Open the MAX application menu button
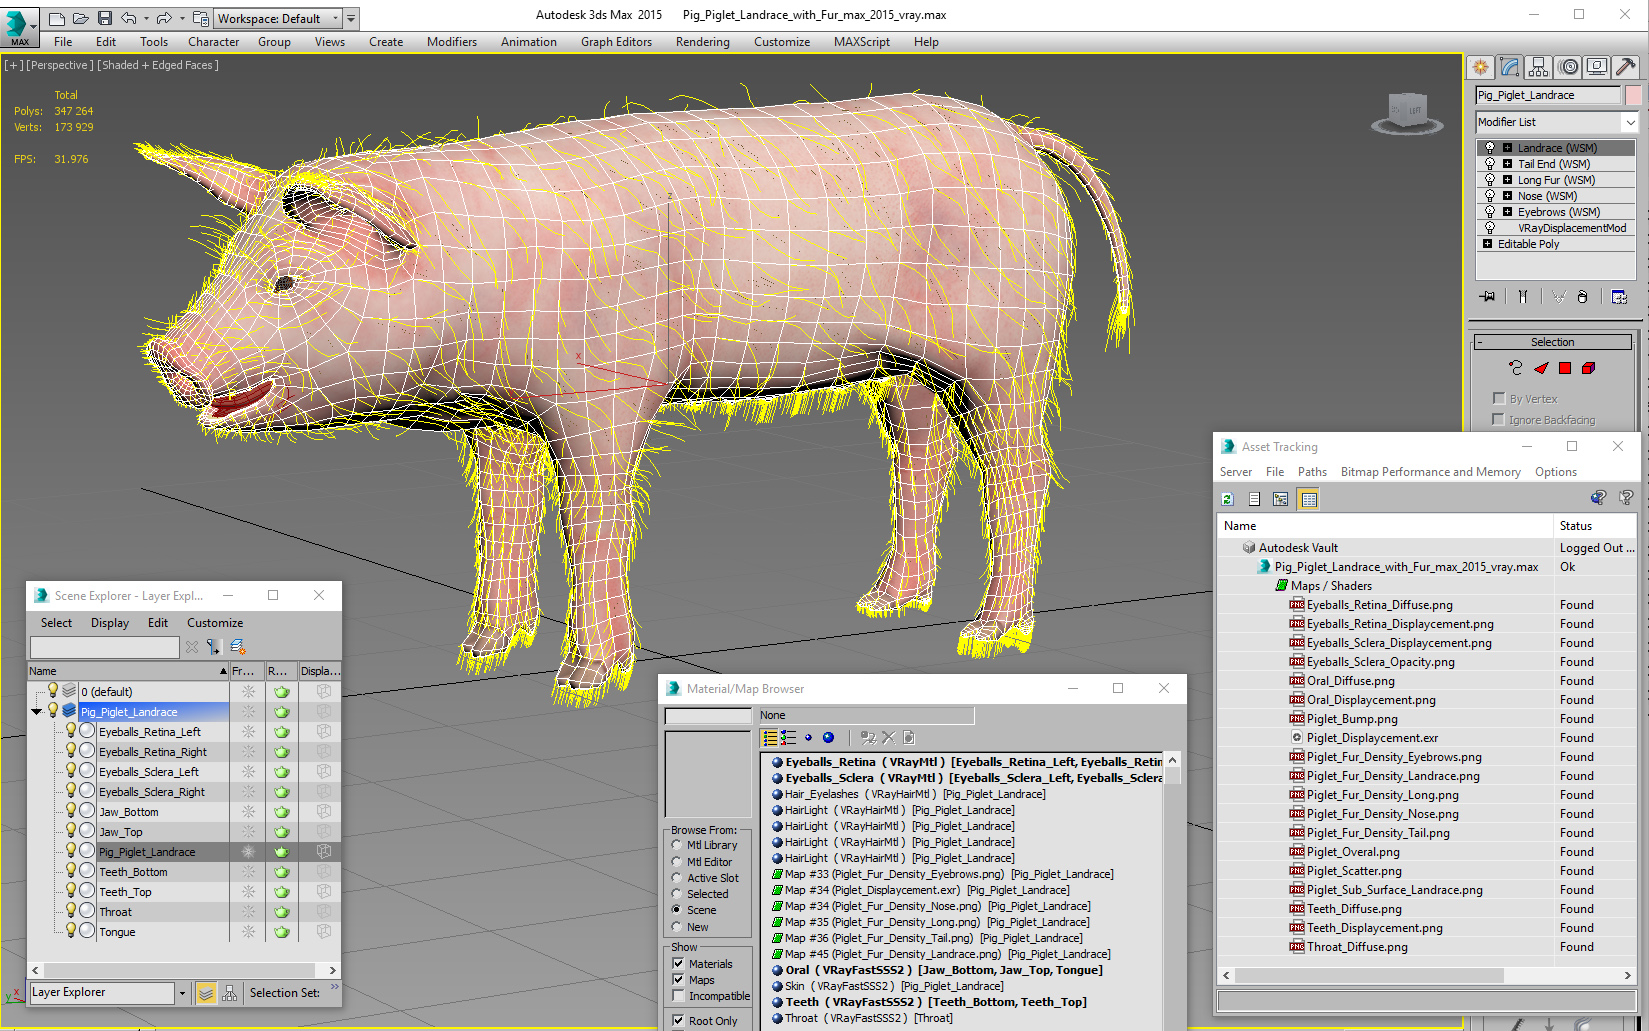This screenshot has height=1031, width=1649. tap(18, 27)
